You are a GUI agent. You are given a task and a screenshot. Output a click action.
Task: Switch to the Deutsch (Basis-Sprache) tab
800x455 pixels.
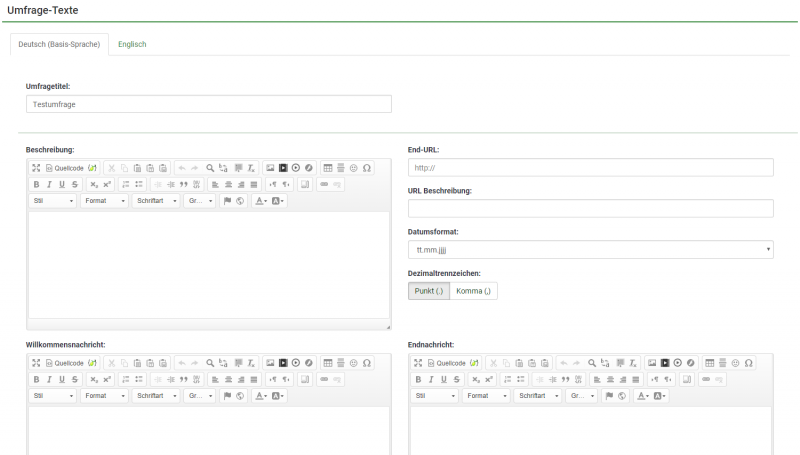[x=59, y=44]
